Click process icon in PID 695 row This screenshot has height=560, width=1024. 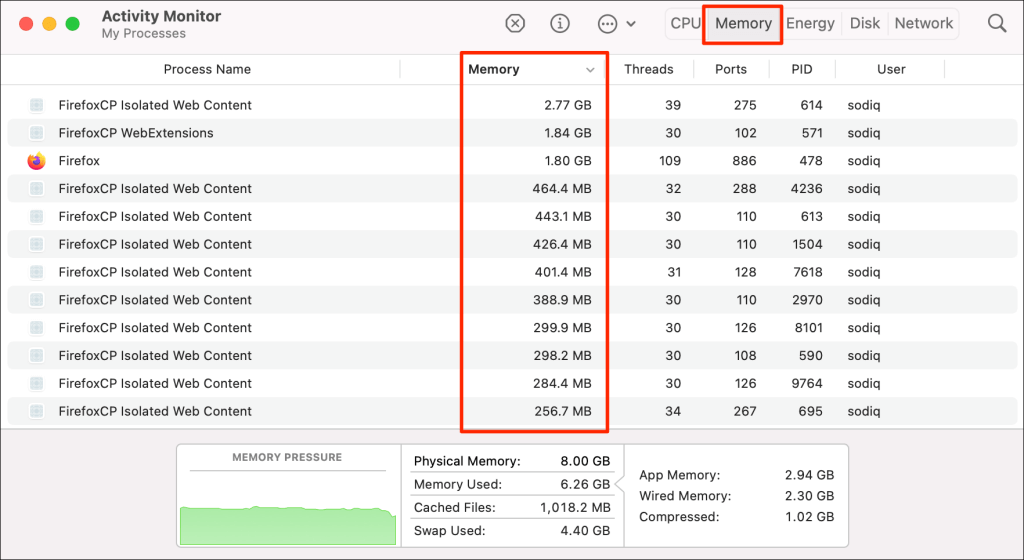37,411
